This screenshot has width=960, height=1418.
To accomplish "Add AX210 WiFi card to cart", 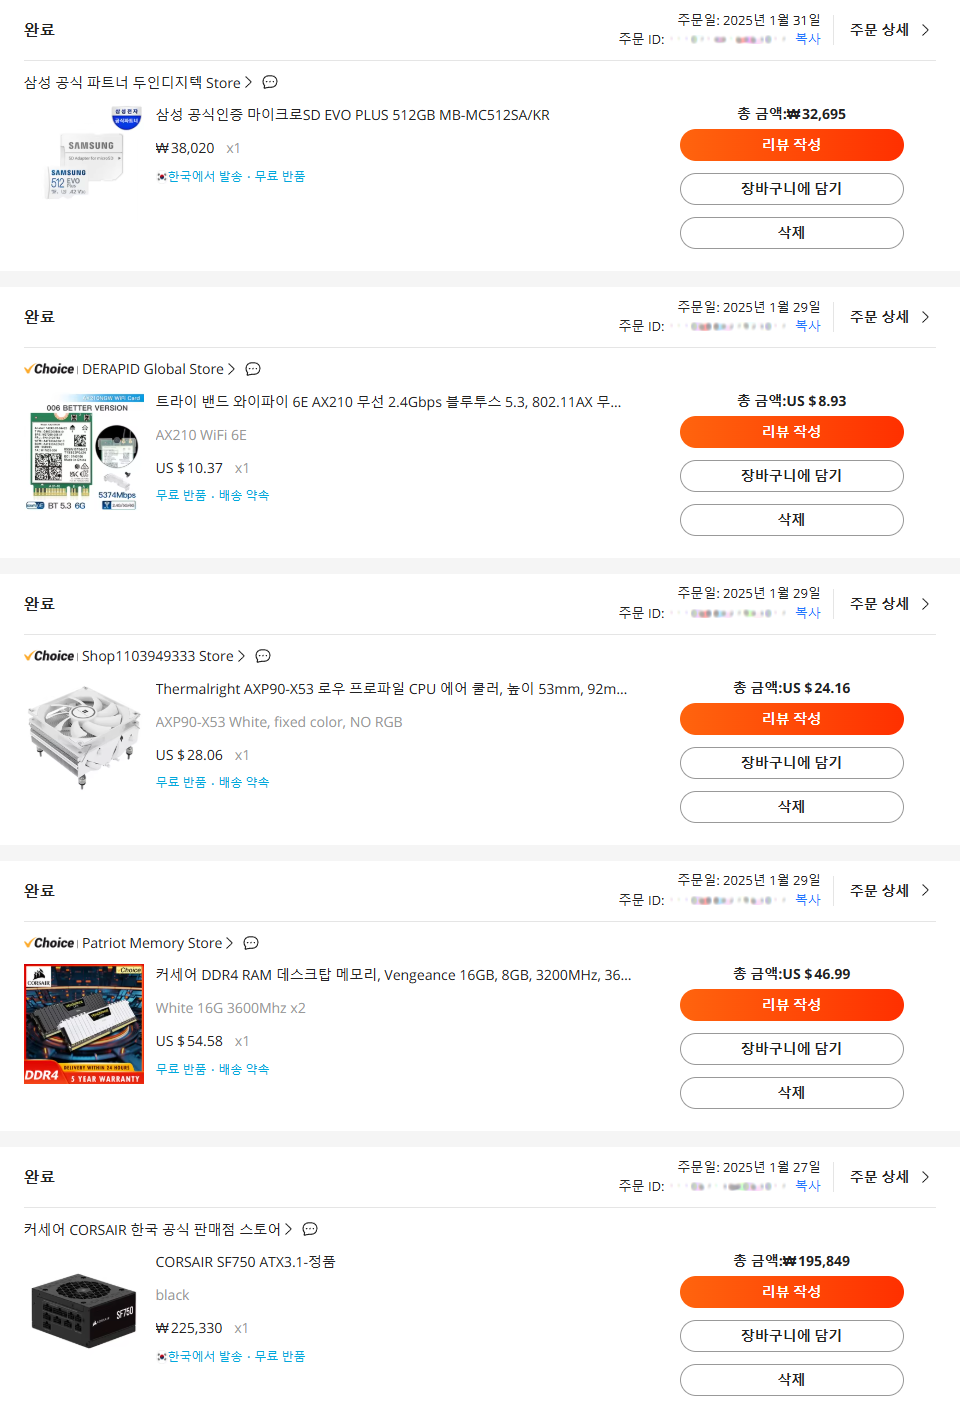I will tap(792, 476).
